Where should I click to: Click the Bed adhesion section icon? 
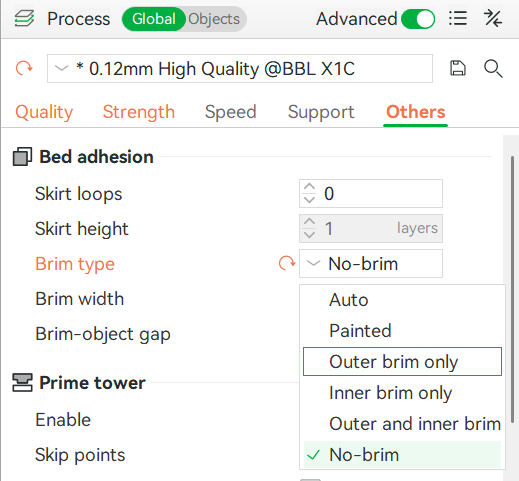(x=22, y=157)
